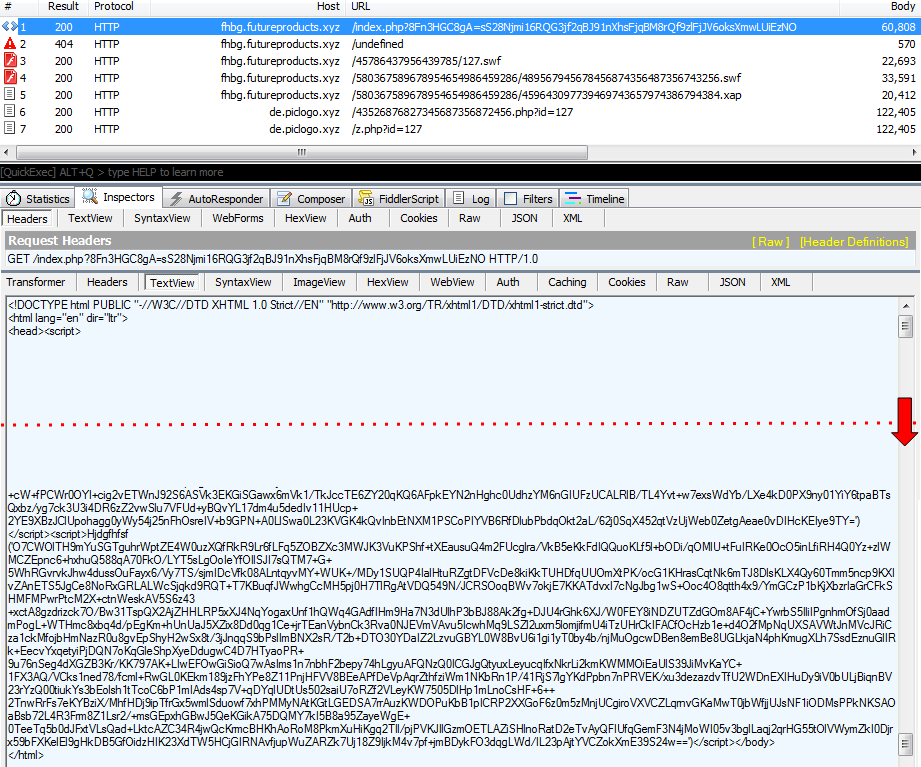Click body size 33,591
The height and width of the screenshot is (767, 921).
(x=898, y=78)
